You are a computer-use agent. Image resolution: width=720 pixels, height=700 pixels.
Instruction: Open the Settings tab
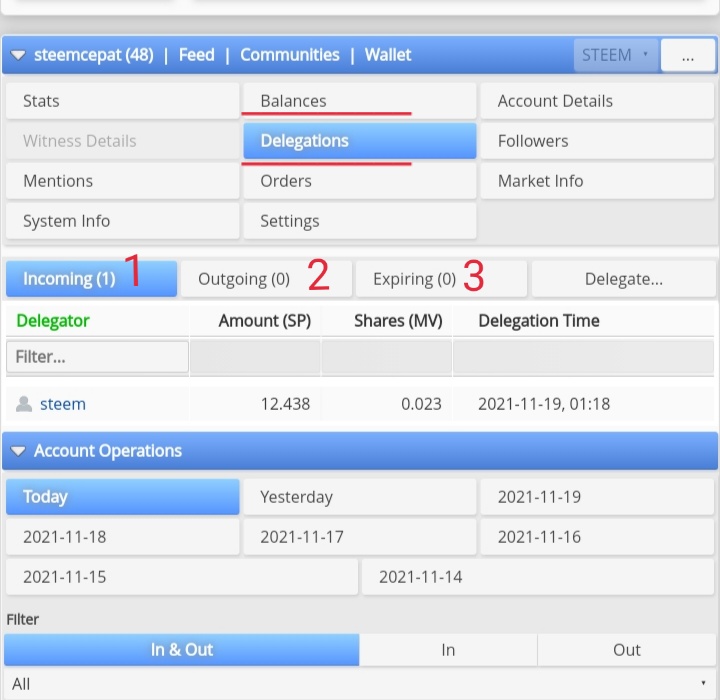tap(360, 221)
